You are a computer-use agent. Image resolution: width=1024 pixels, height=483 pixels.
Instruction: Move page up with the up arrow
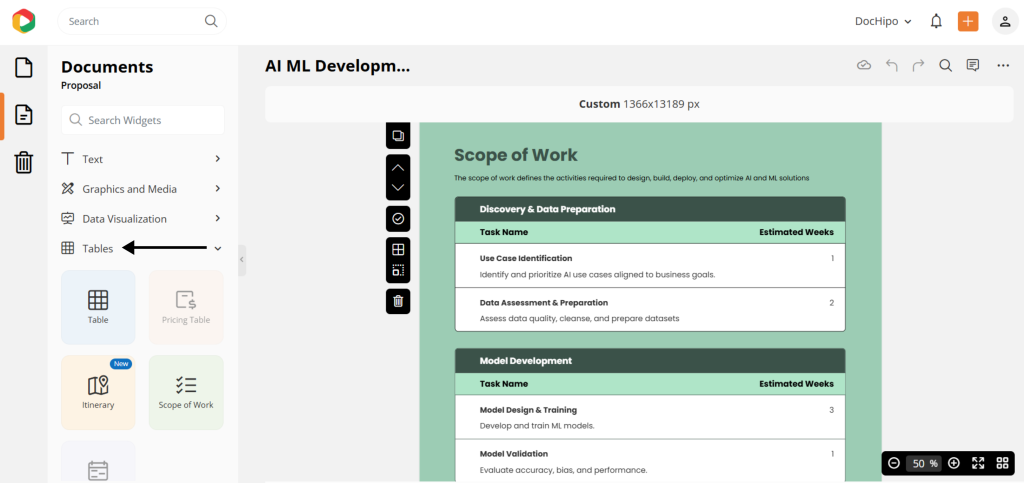click(x=398, y=168)
